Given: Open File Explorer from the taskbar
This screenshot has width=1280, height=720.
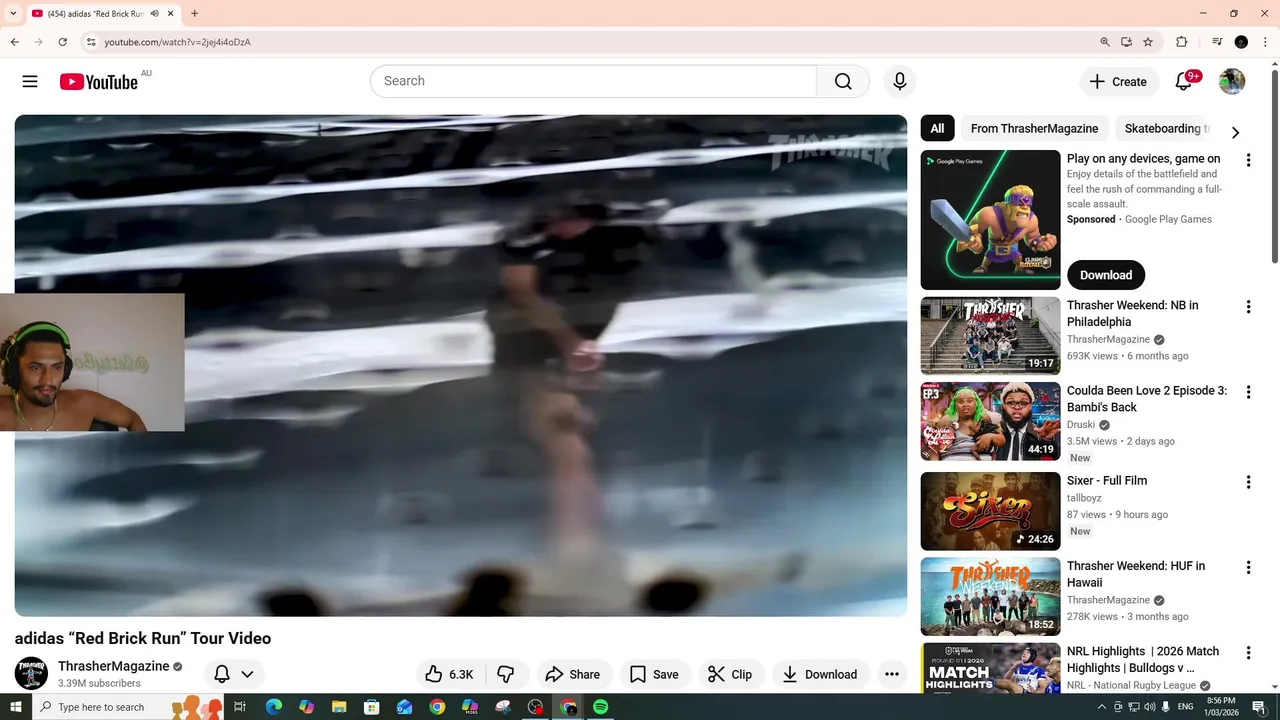Looking at the screenshot, I should point(339,707).
